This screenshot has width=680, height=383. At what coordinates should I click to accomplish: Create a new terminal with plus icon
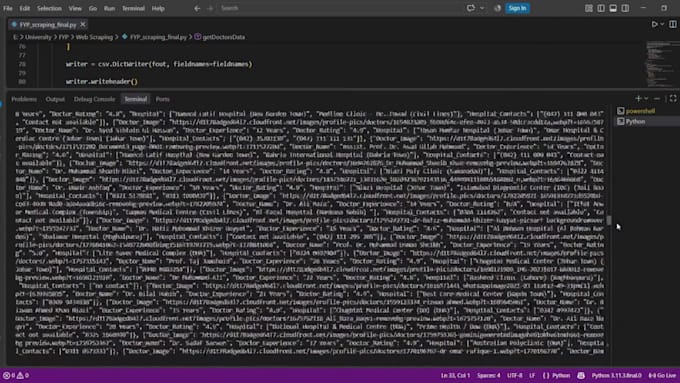pos(638,99)
